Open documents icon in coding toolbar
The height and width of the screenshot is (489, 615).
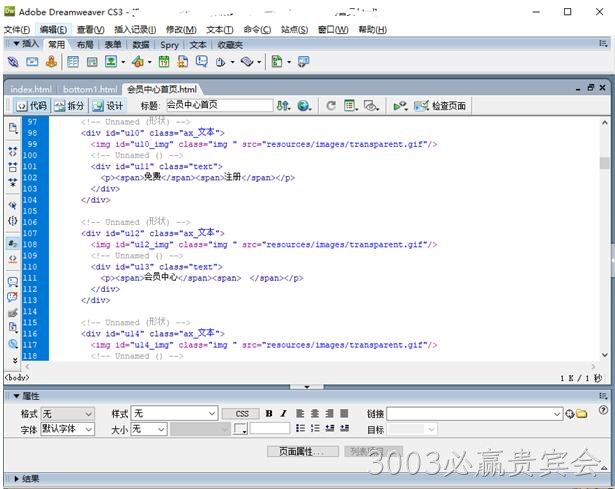coord(13,128)
